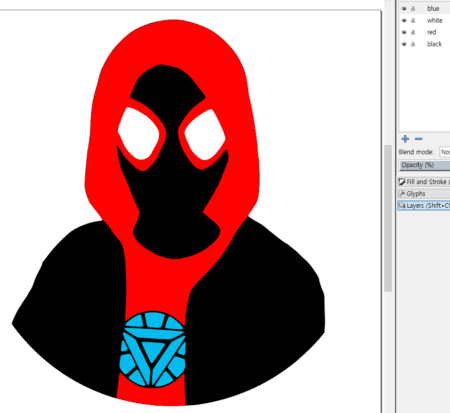The image size is (450, 413).
Task: Switch to the Fill and Stroke tab
Action: click(x=424, y=182)
